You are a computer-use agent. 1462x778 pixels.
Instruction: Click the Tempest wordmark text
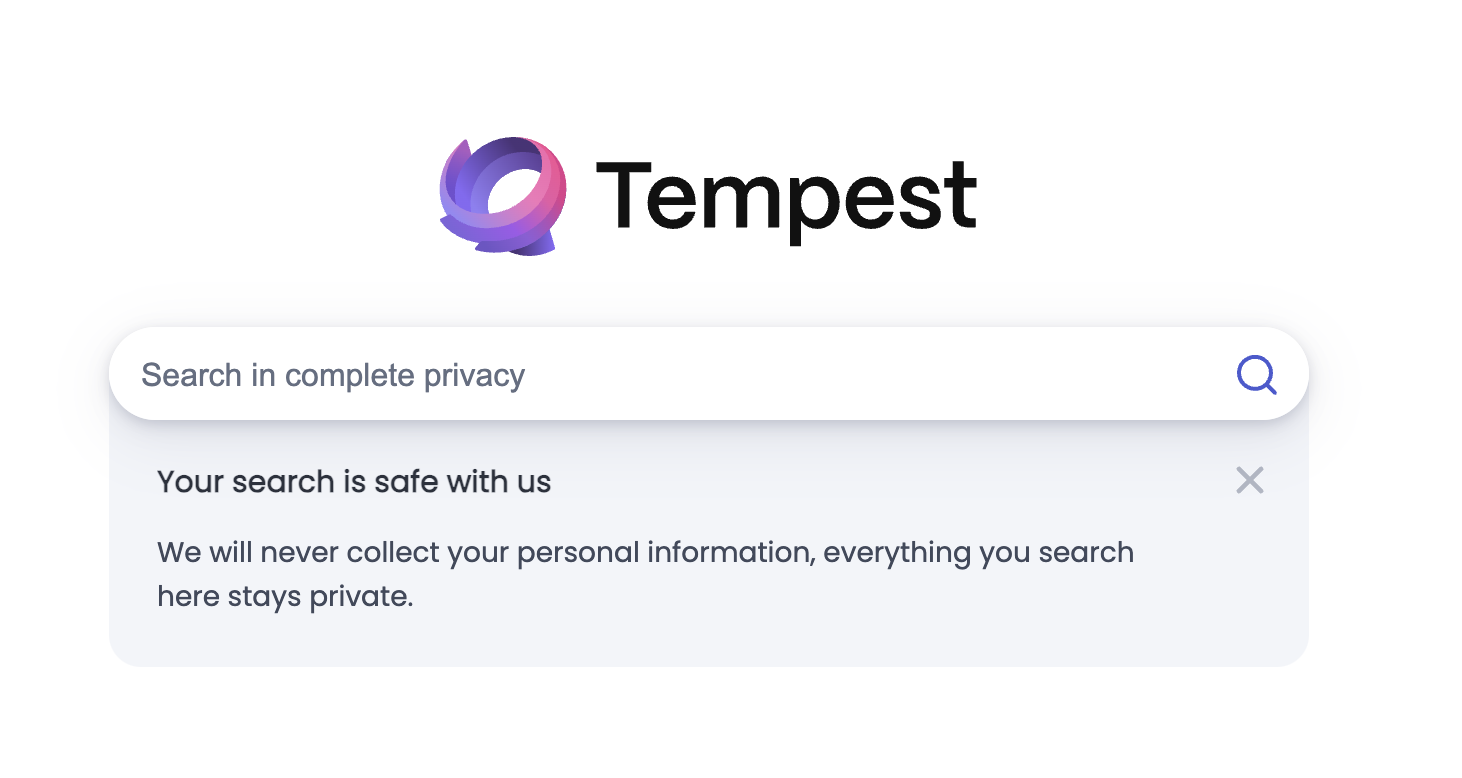(786, 200)
